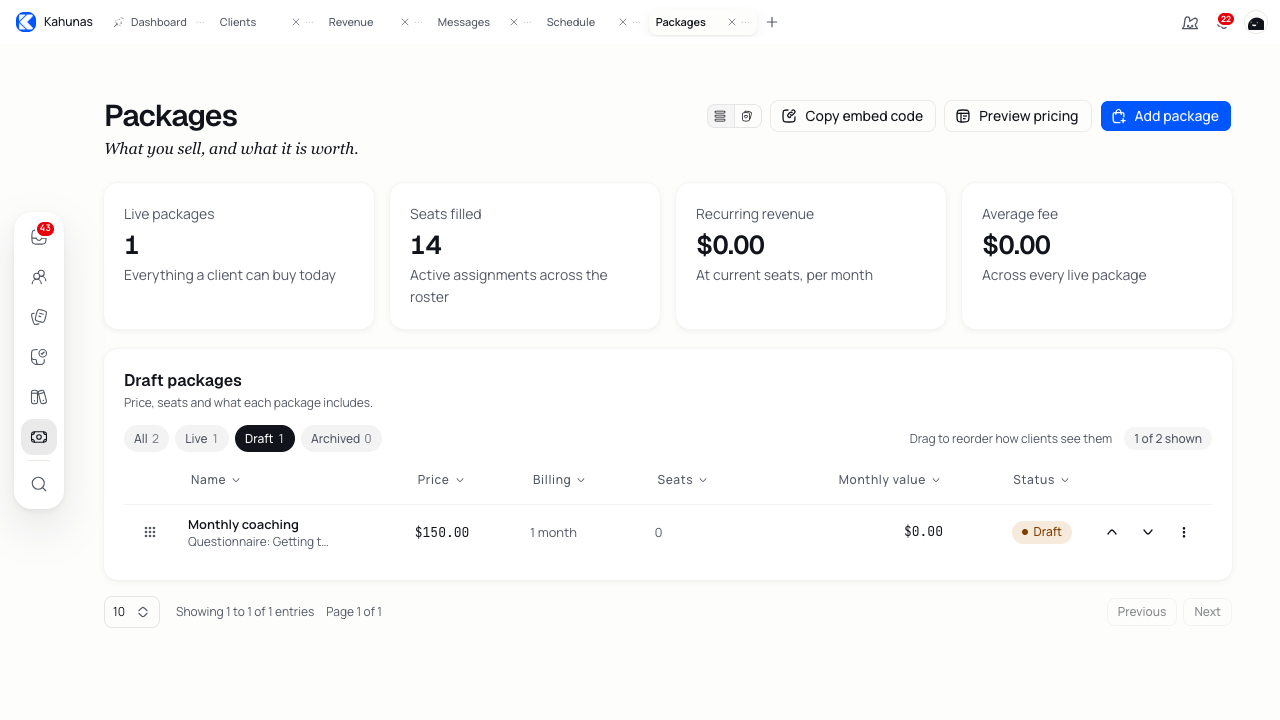The image size is (1280, 720).
Task: Switch to the Schedule tab
Action: coord(571,22)
